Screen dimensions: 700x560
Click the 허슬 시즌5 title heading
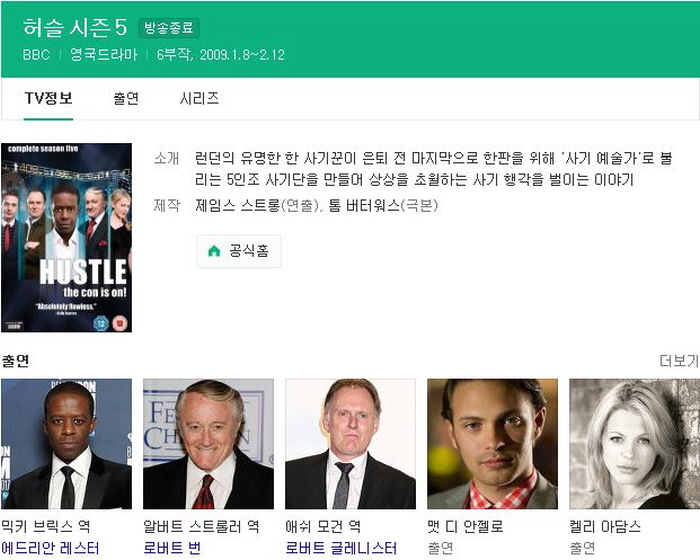point(75,27)
